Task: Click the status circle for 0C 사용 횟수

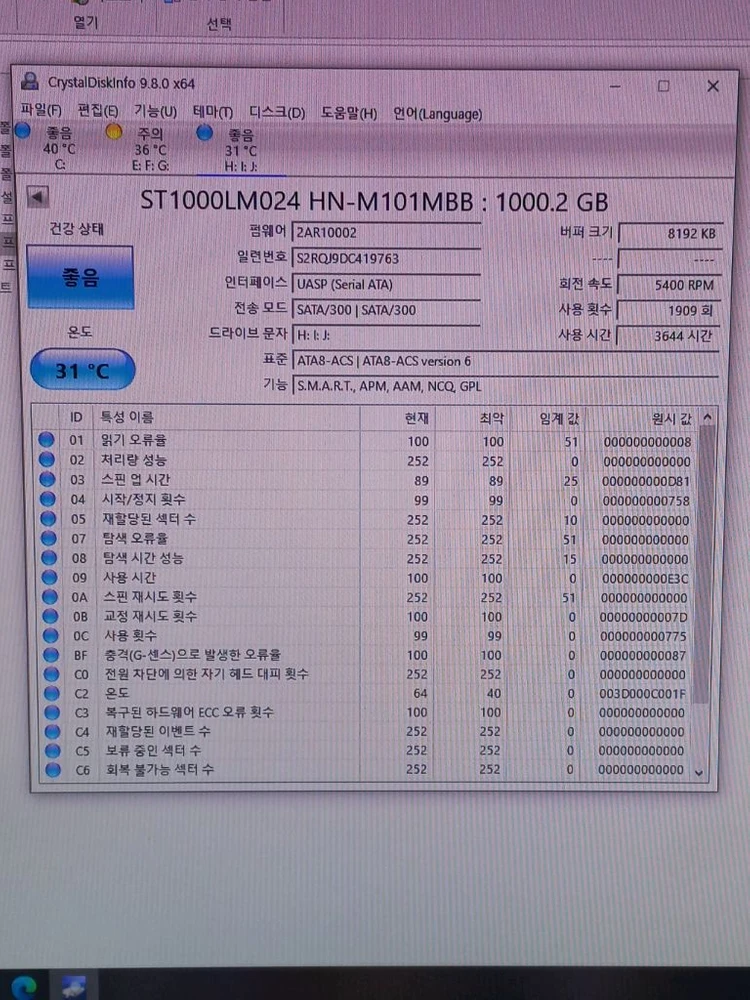Action: coord(50,635)
